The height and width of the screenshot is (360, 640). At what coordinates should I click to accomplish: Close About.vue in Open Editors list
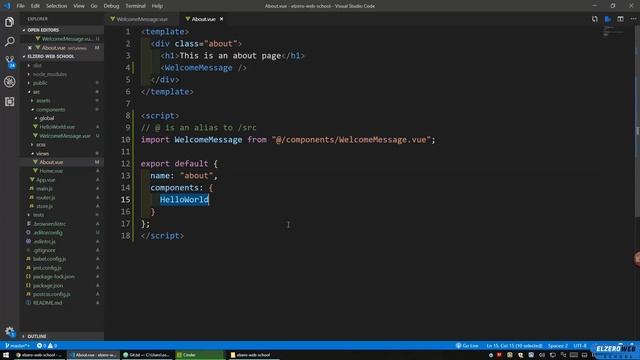[30, 48]
